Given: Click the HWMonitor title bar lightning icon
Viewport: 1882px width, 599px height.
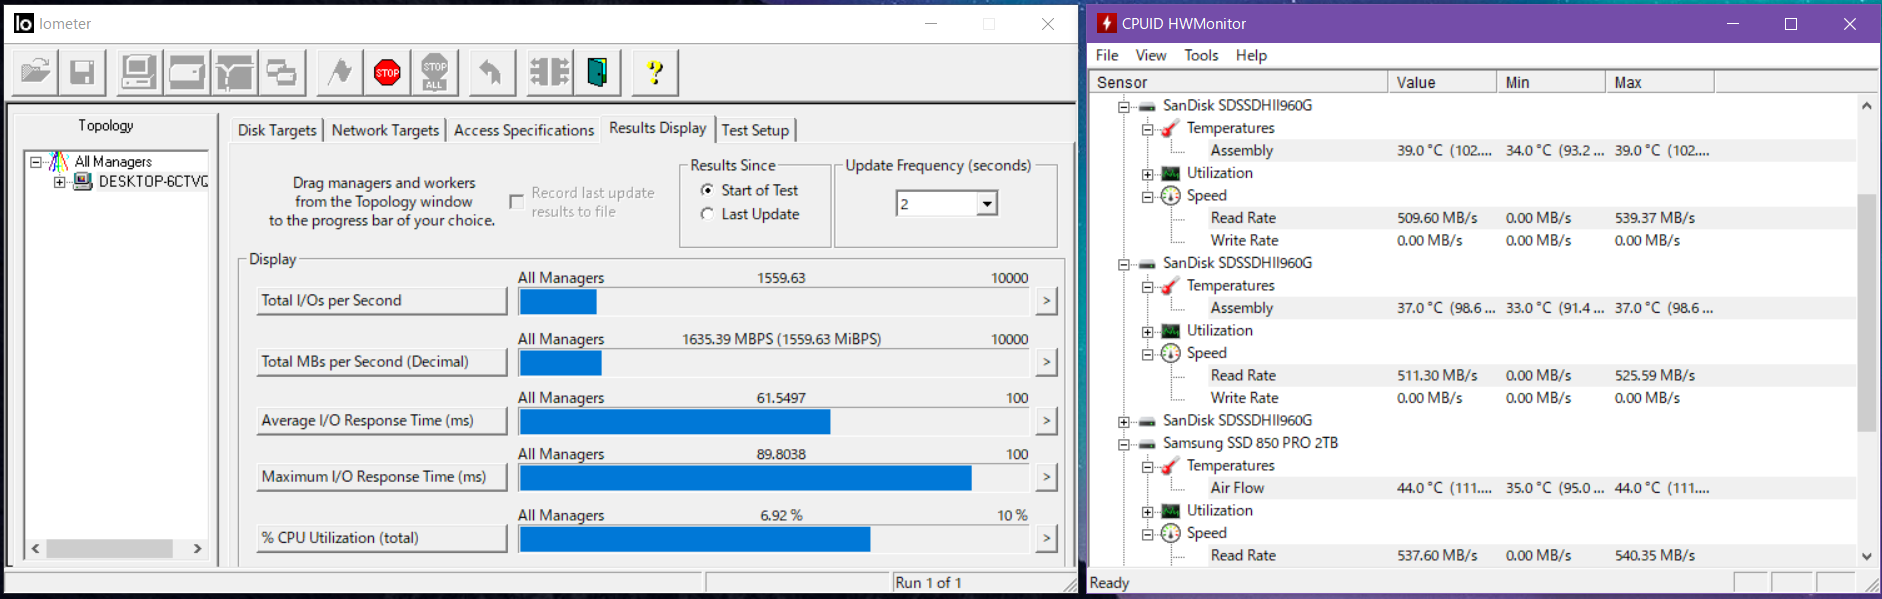Looking at the screenshot, I should (x=1106, y=23).
